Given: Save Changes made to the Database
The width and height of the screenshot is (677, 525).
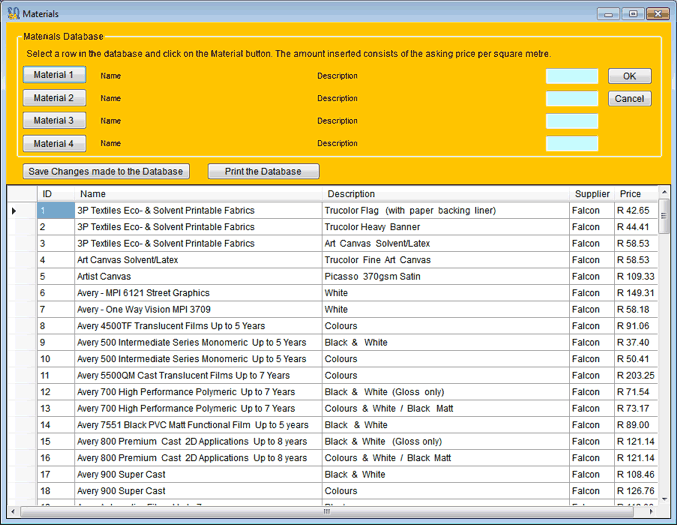Looking at the screenshot, I should (106, 171).
